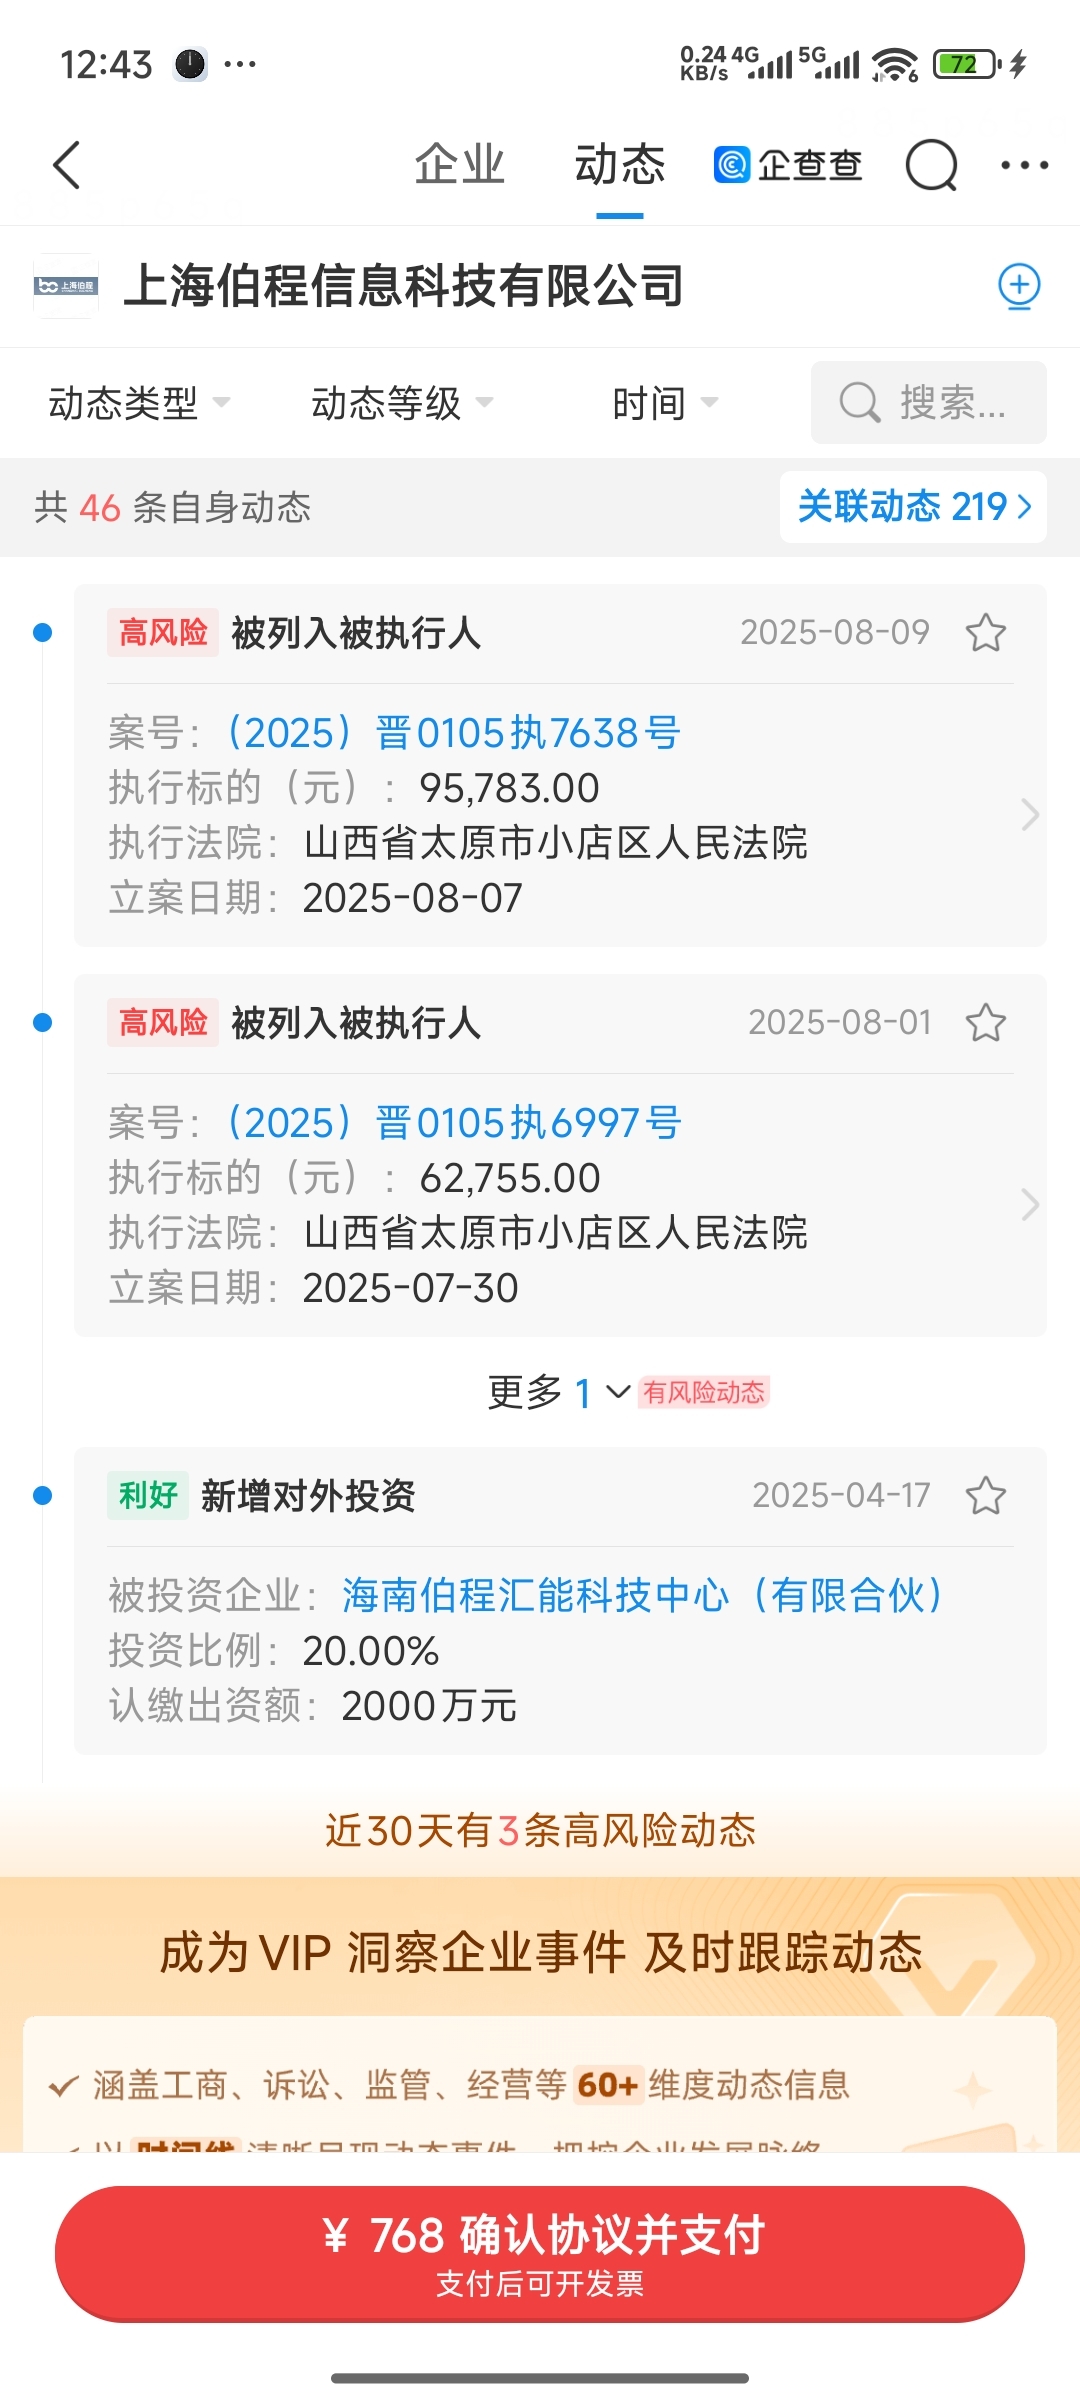Tap the company logo thumbnail
This screenshot has height=2400, width=1080.
click(66, 286)
